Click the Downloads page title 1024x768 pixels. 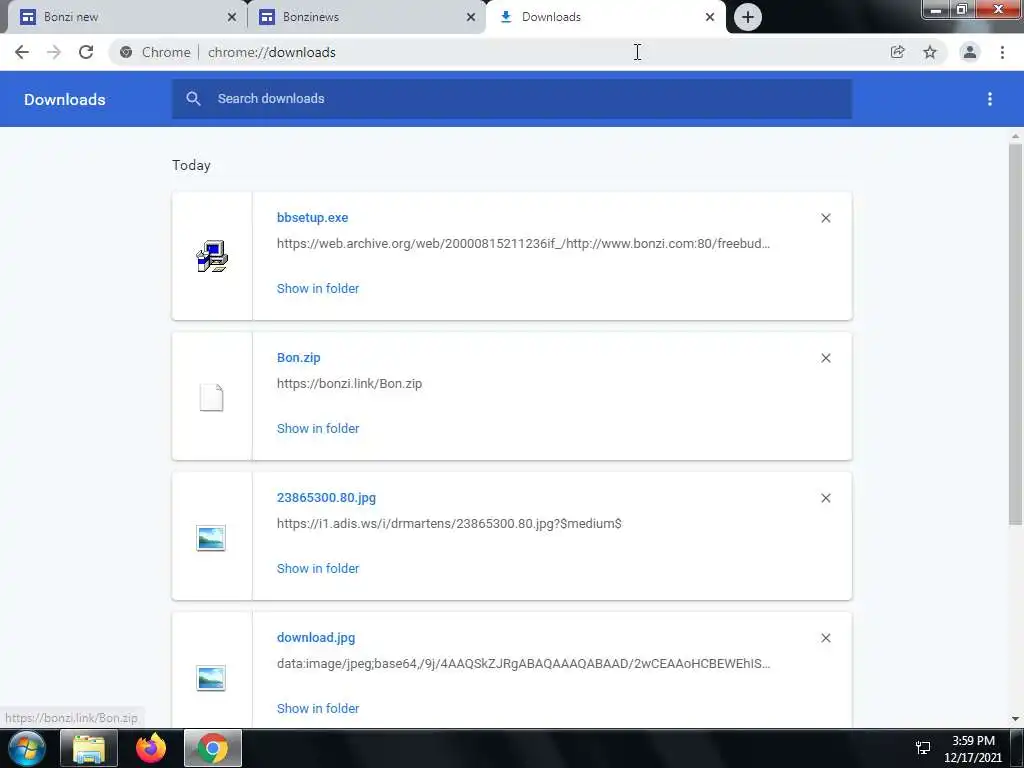coord(65,99)
